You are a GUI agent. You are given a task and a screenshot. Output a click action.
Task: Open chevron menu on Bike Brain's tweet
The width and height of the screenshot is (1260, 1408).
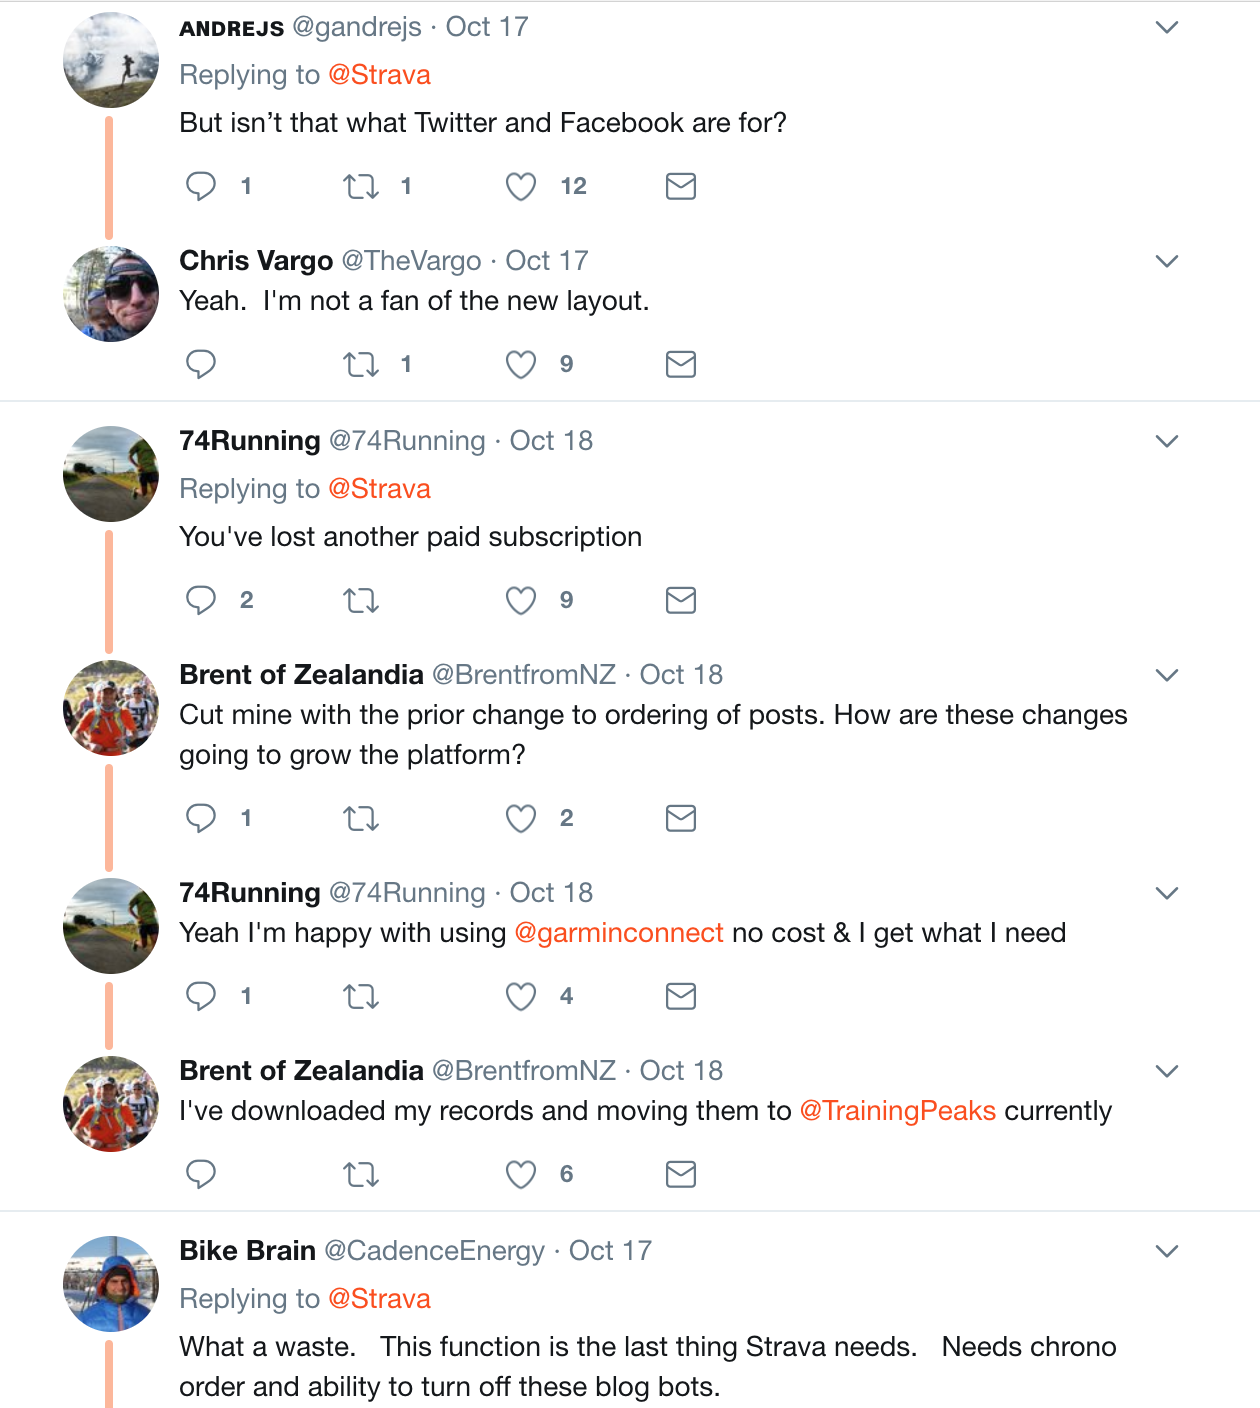click(1167, 1251)
